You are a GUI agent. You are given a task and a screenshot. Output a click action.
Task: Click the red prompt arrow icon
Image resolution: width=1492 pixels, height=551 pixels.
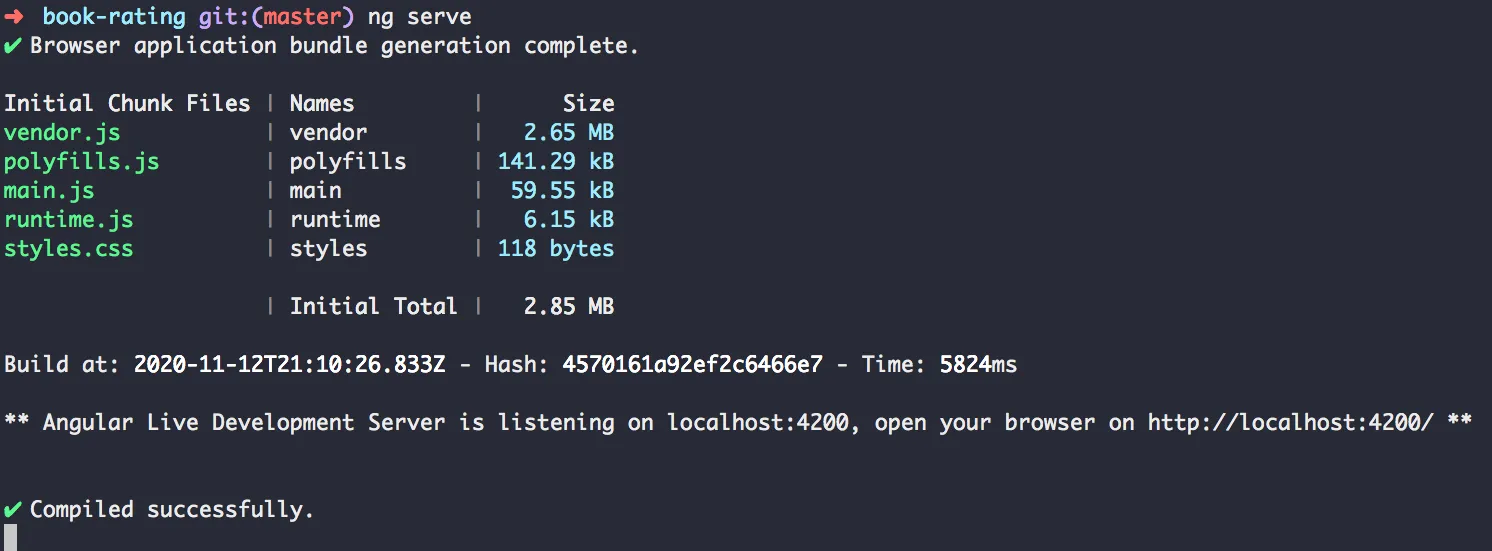pos(13,17)
